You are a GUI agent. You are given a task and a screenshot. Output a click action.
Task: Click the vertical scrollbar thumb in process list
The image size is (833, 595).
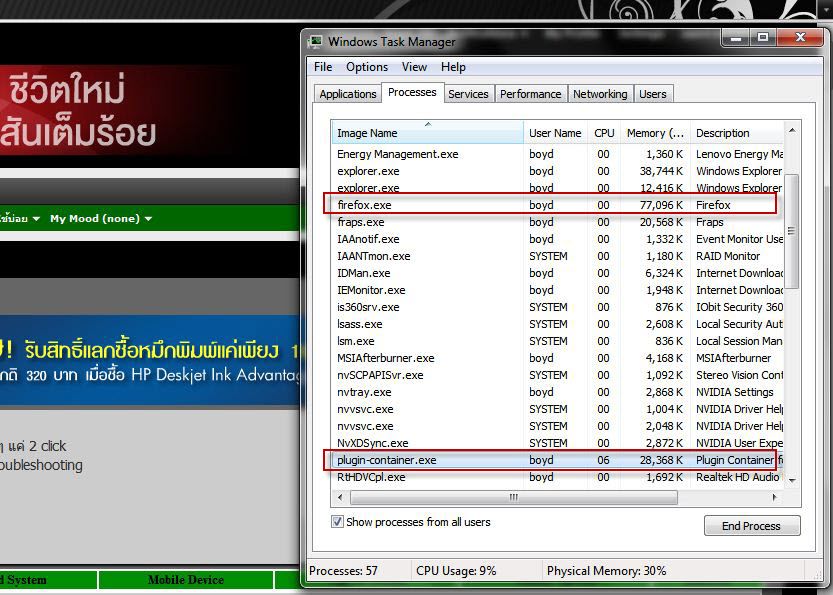792,231
